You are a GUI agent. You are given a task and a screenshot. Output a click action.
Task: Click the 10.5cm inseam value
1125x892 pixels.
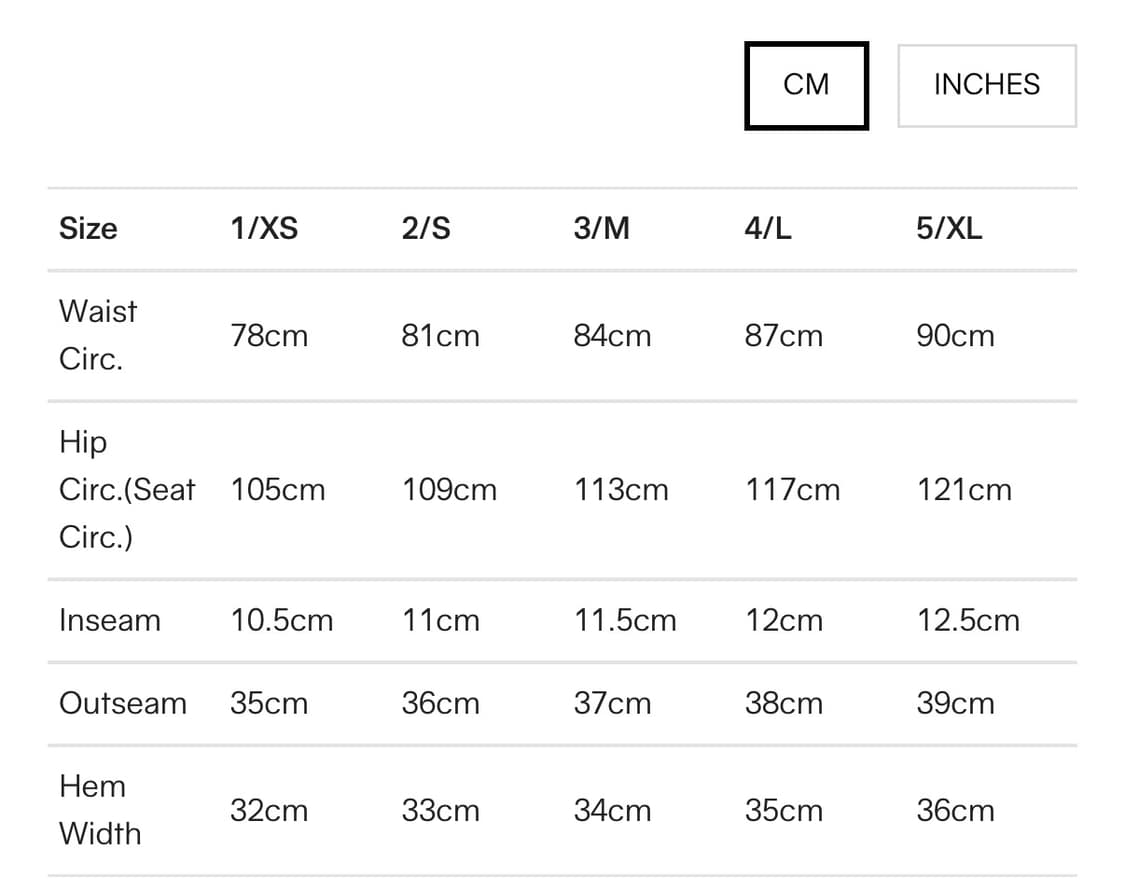[281, 620]
